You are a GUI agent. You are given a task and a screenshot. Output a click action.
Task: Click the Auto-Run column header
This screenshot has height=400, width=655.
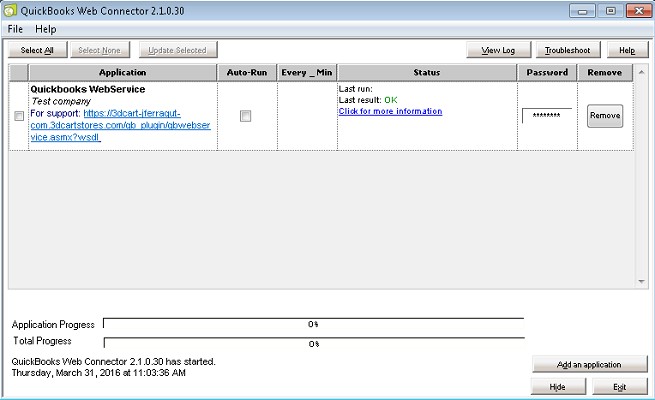click(247, 73)
